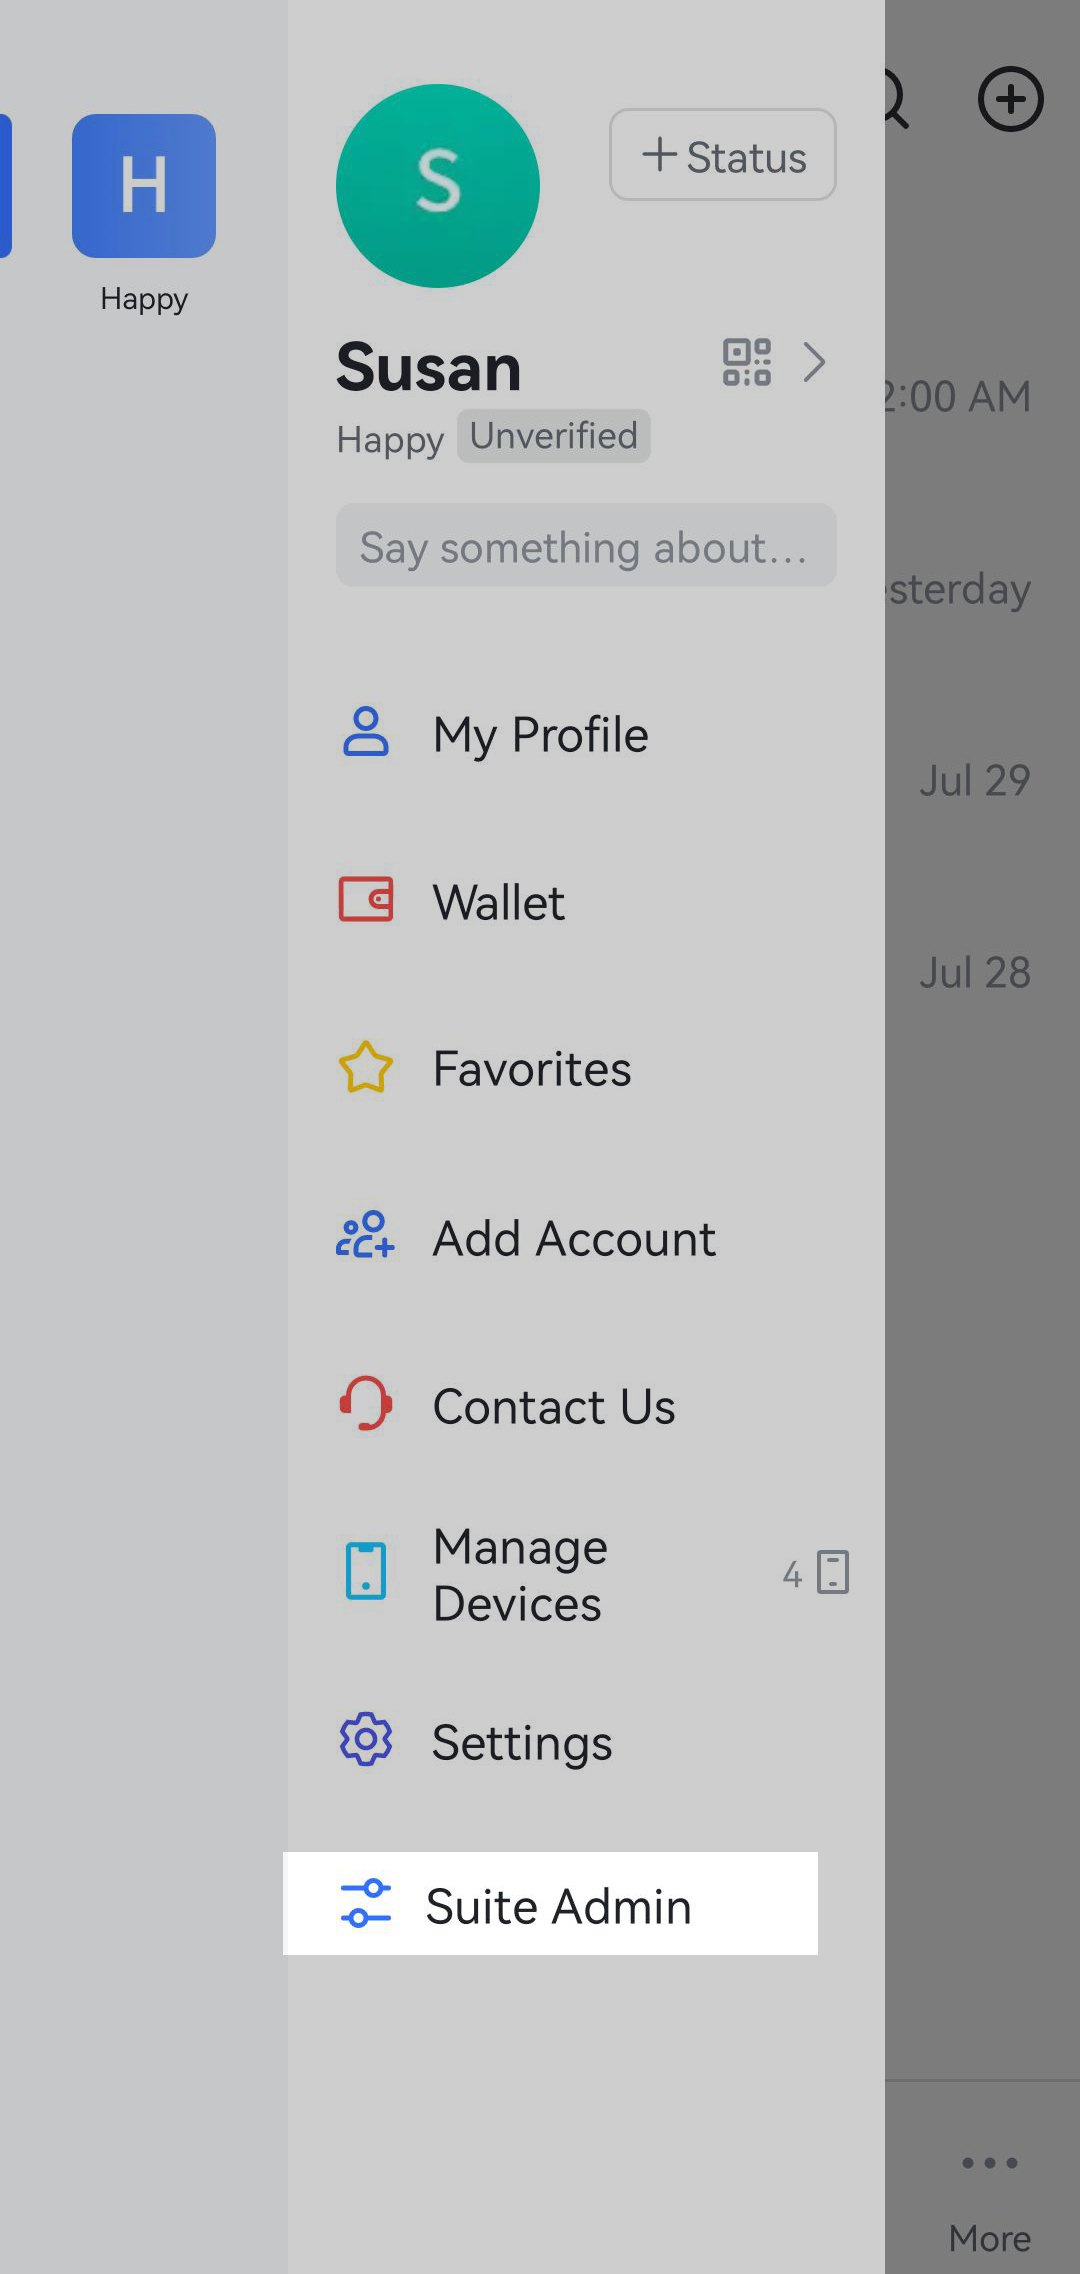Tap the Settings gear icon
This screenshot has width=1080, height=2274.
click(366, 1740)
